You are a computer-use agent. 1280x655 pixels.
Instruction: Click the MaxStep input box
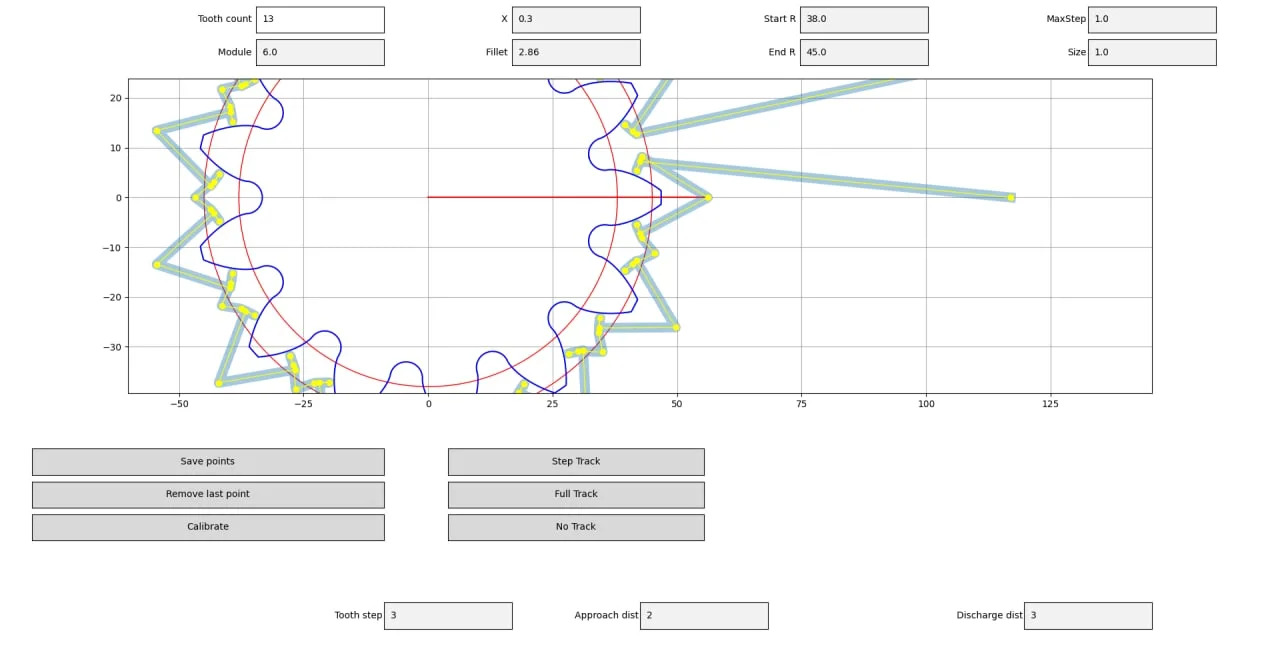click(1152, 20)
